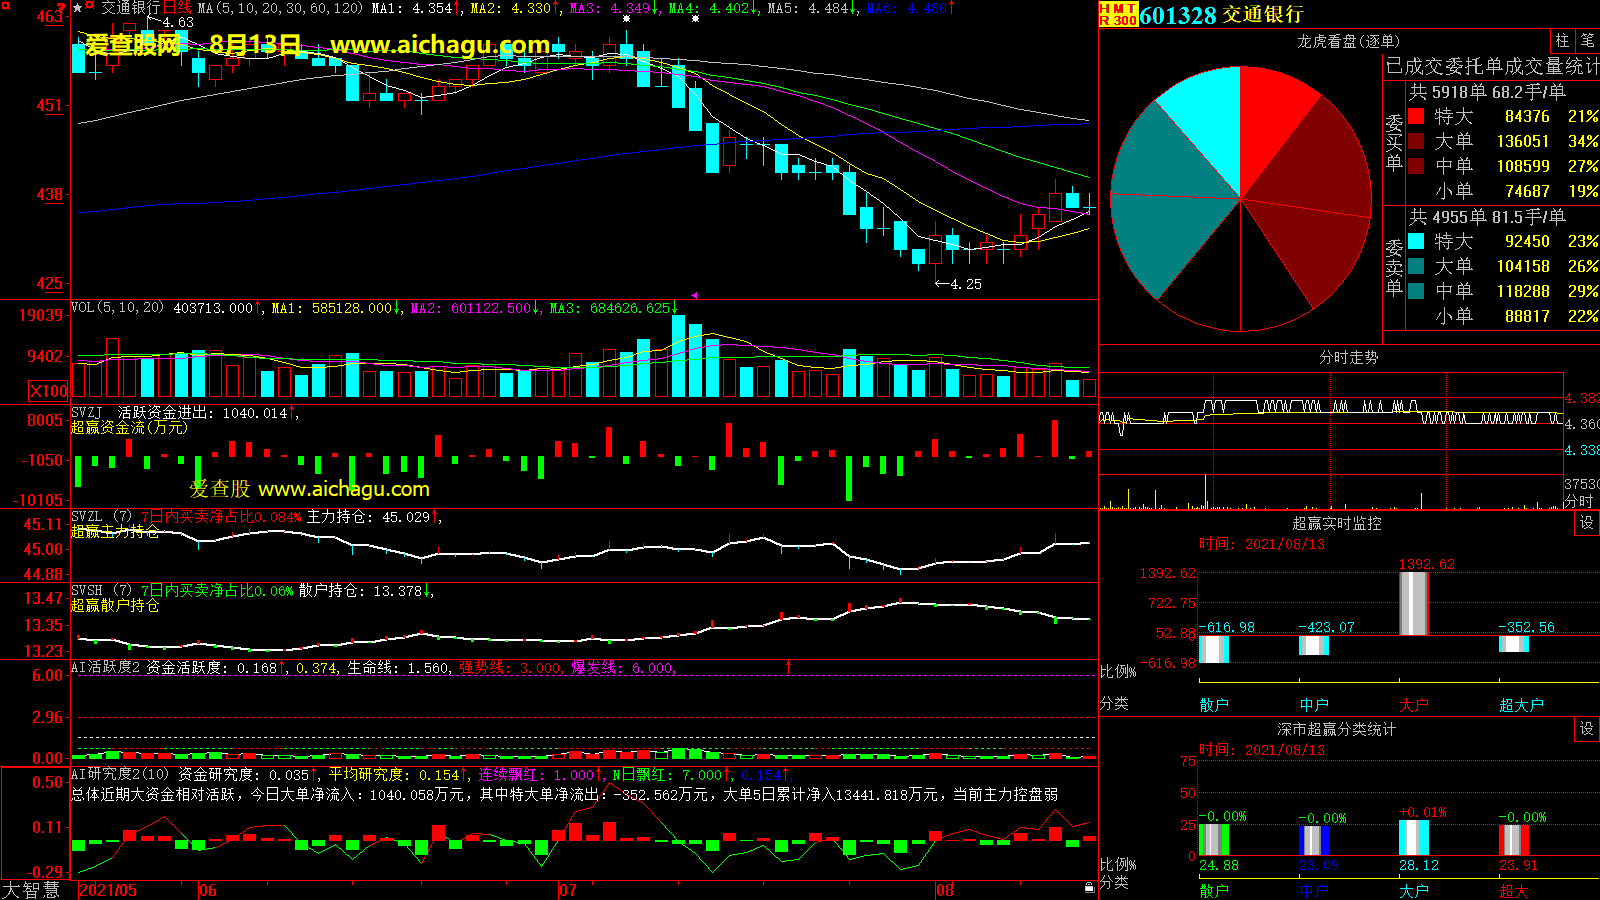Open 设 settings for 深市超赢分类统计

click(x=1586, y=729)
